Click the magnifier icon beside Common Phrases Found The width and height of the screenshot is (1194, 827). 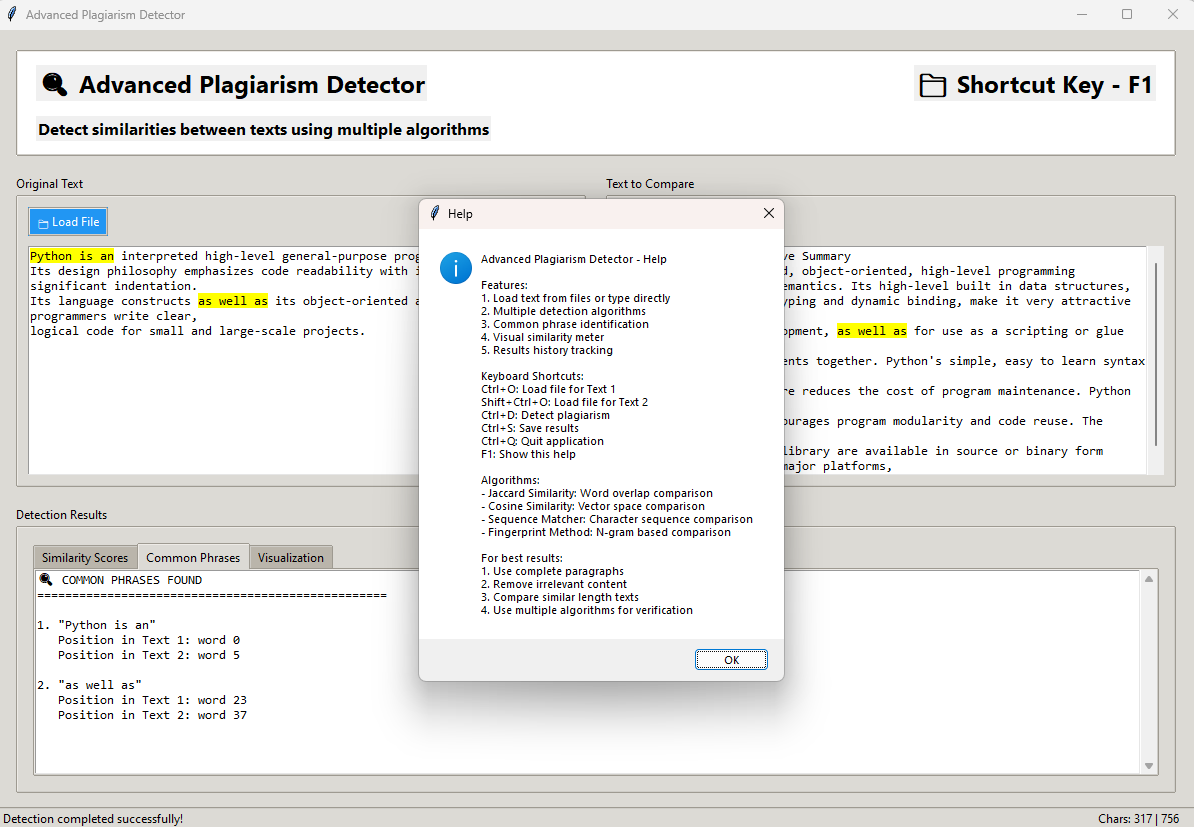(x=46, y=580)
